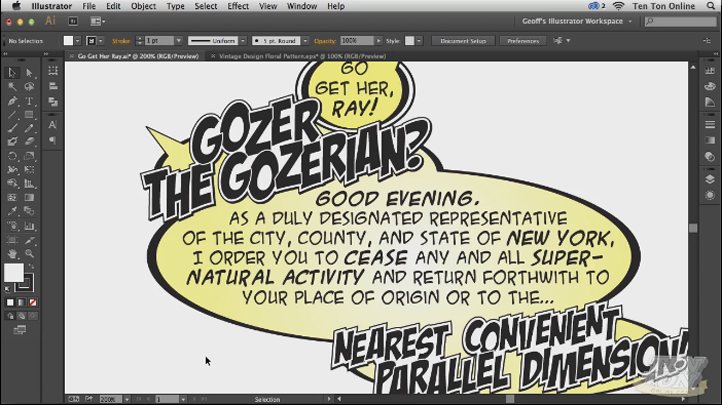Reset to default fill and stroke
722x405 pixels.
coord(7,289)
